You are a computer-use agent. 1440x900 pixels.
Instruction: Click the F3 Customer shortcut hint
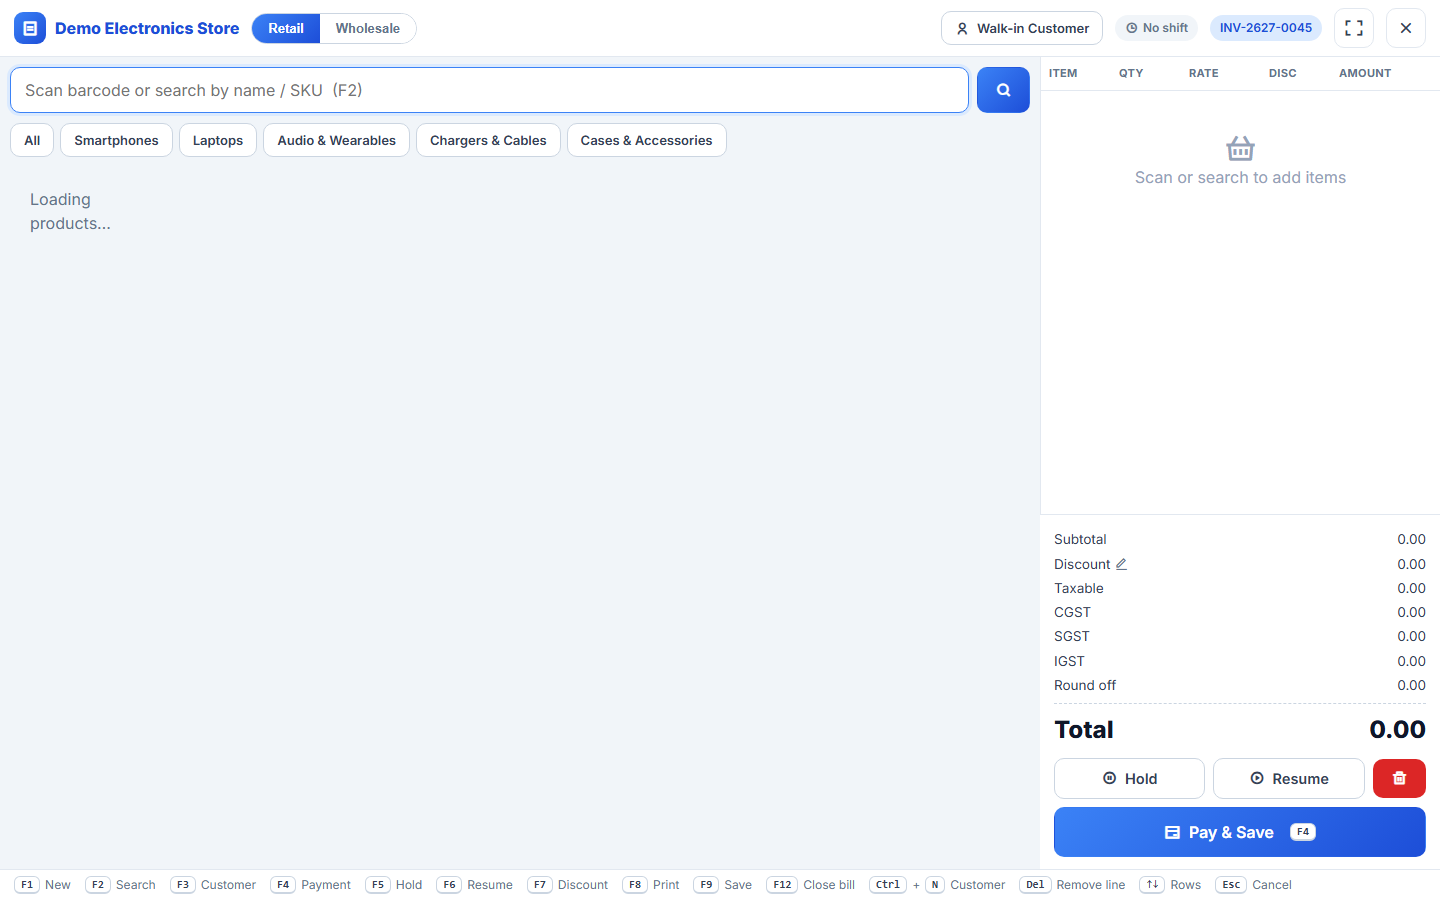(213, 885)
